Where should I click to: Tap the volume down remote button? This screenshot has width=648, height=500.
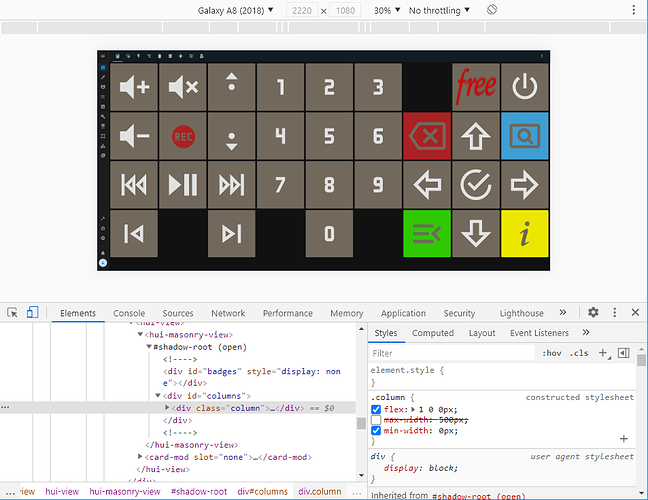click(x=134, y=136)
